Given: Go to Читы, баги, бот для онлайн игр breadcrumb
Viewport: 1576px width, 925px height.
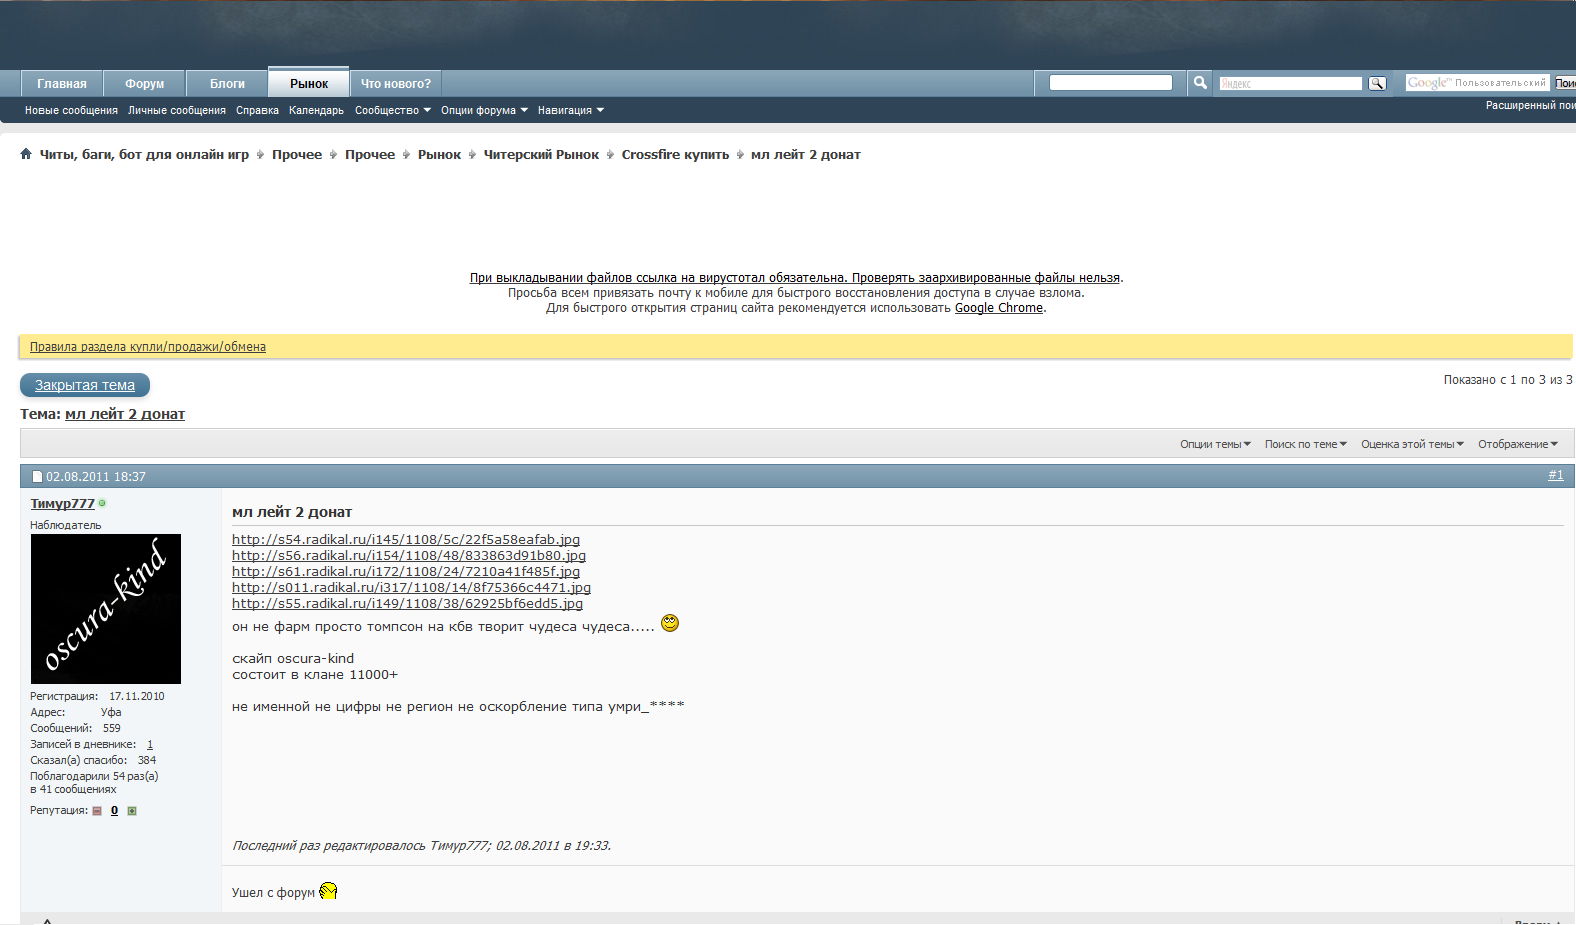Looking at the screenshot, I should (x=144, y=155).
